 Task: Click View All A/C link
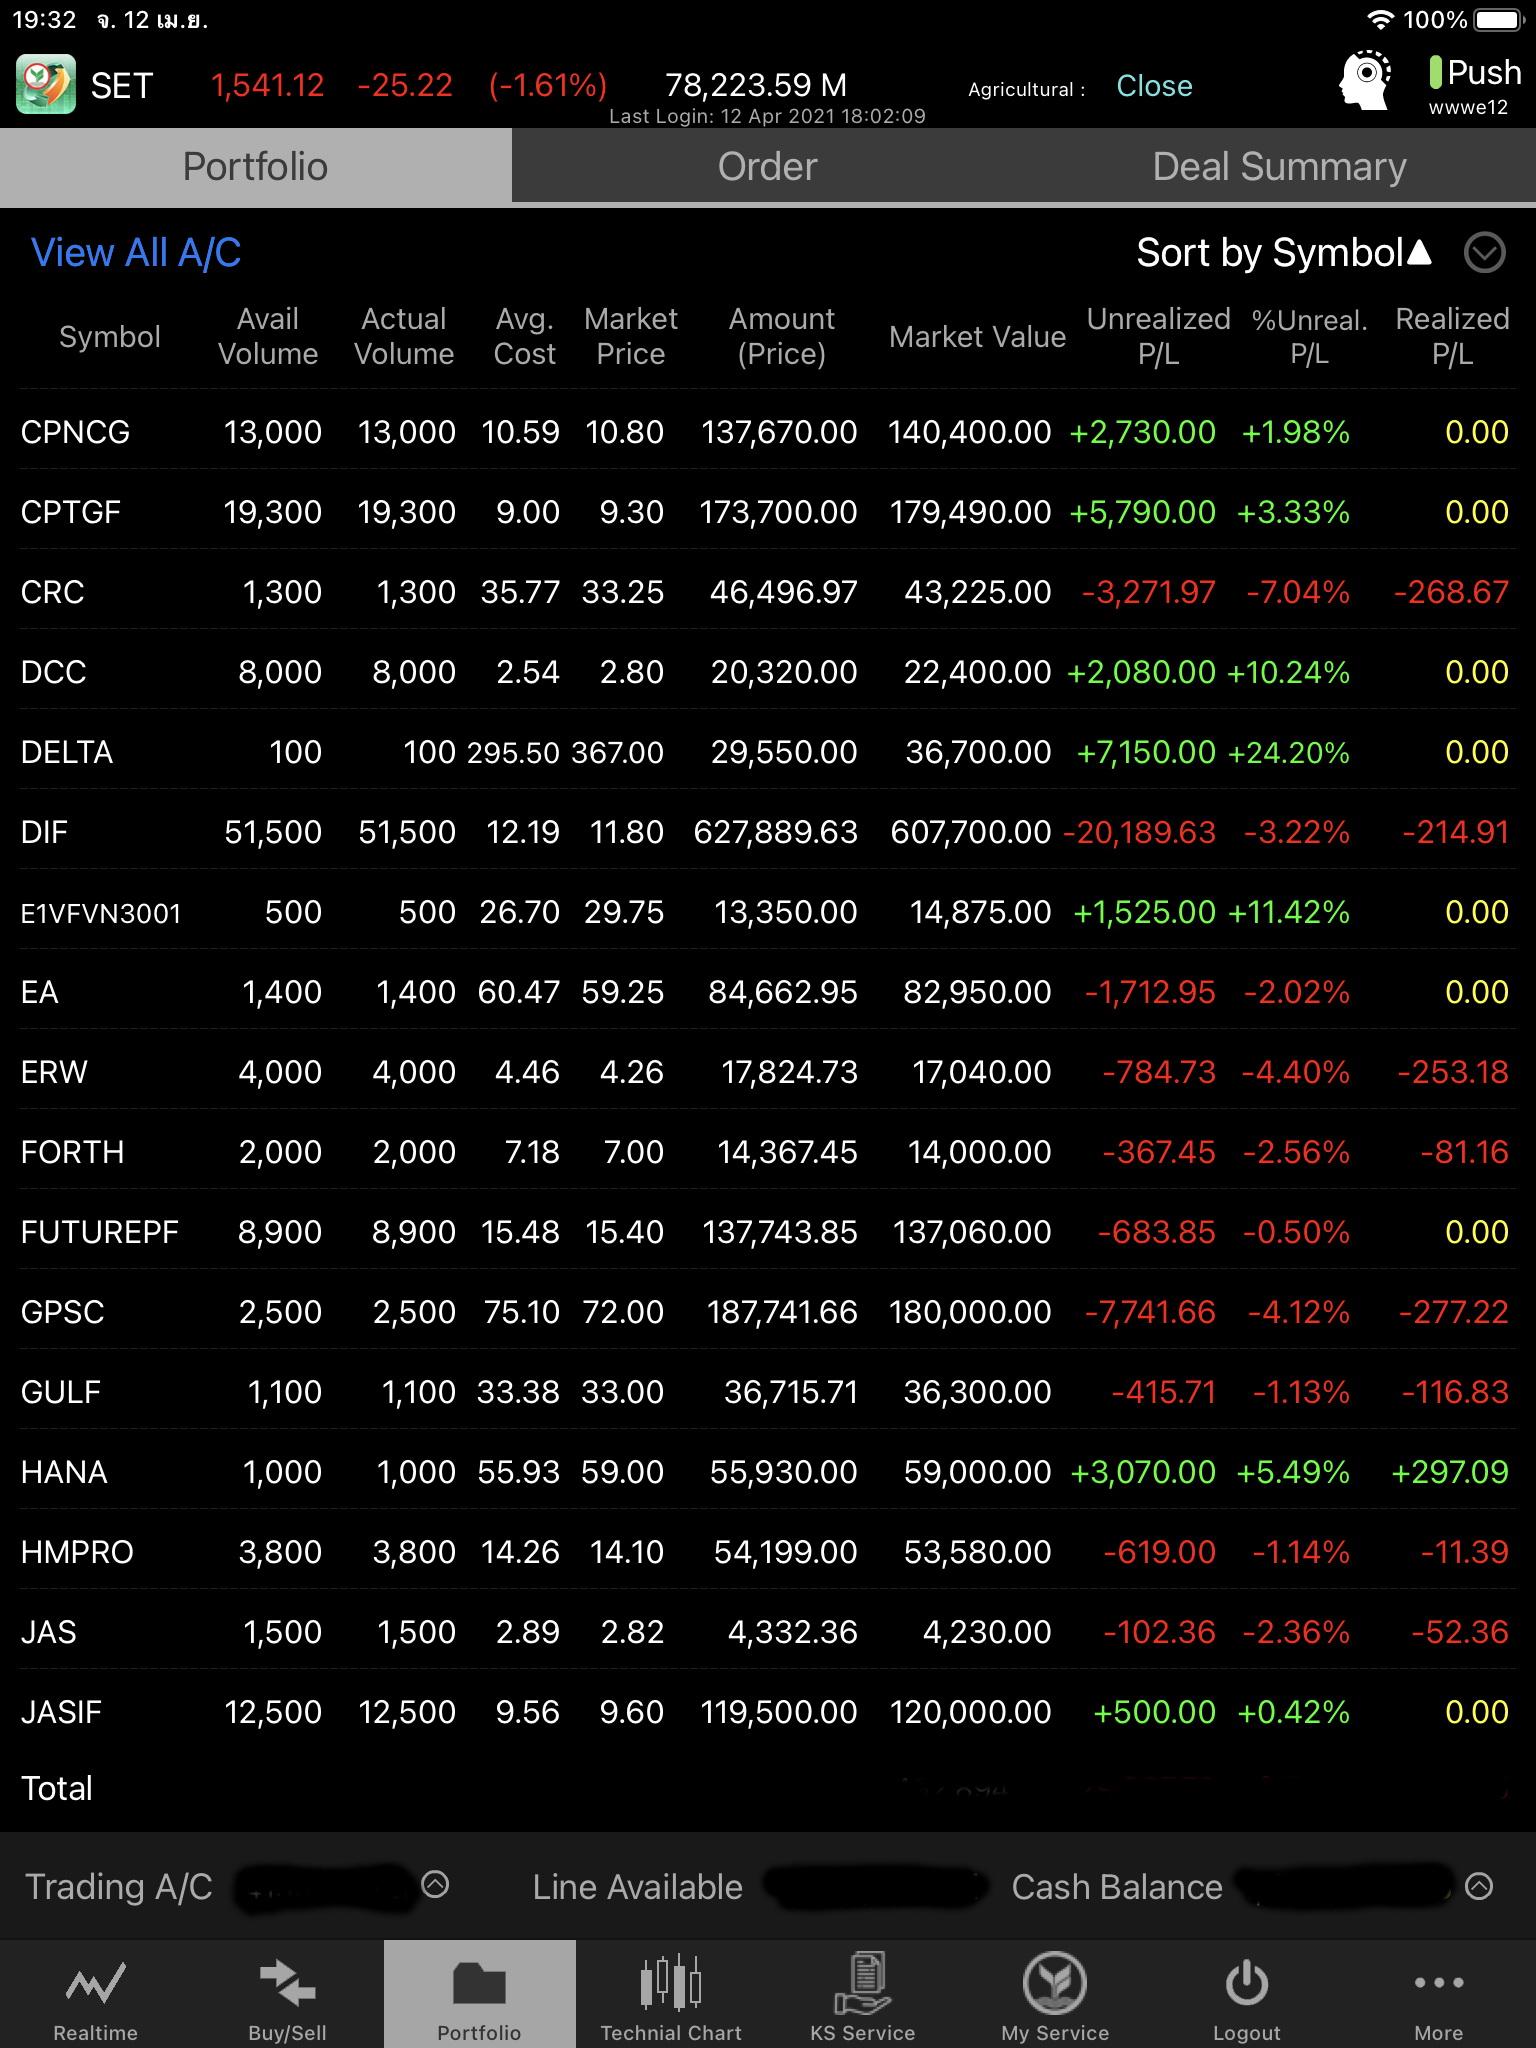coord(136,253)
